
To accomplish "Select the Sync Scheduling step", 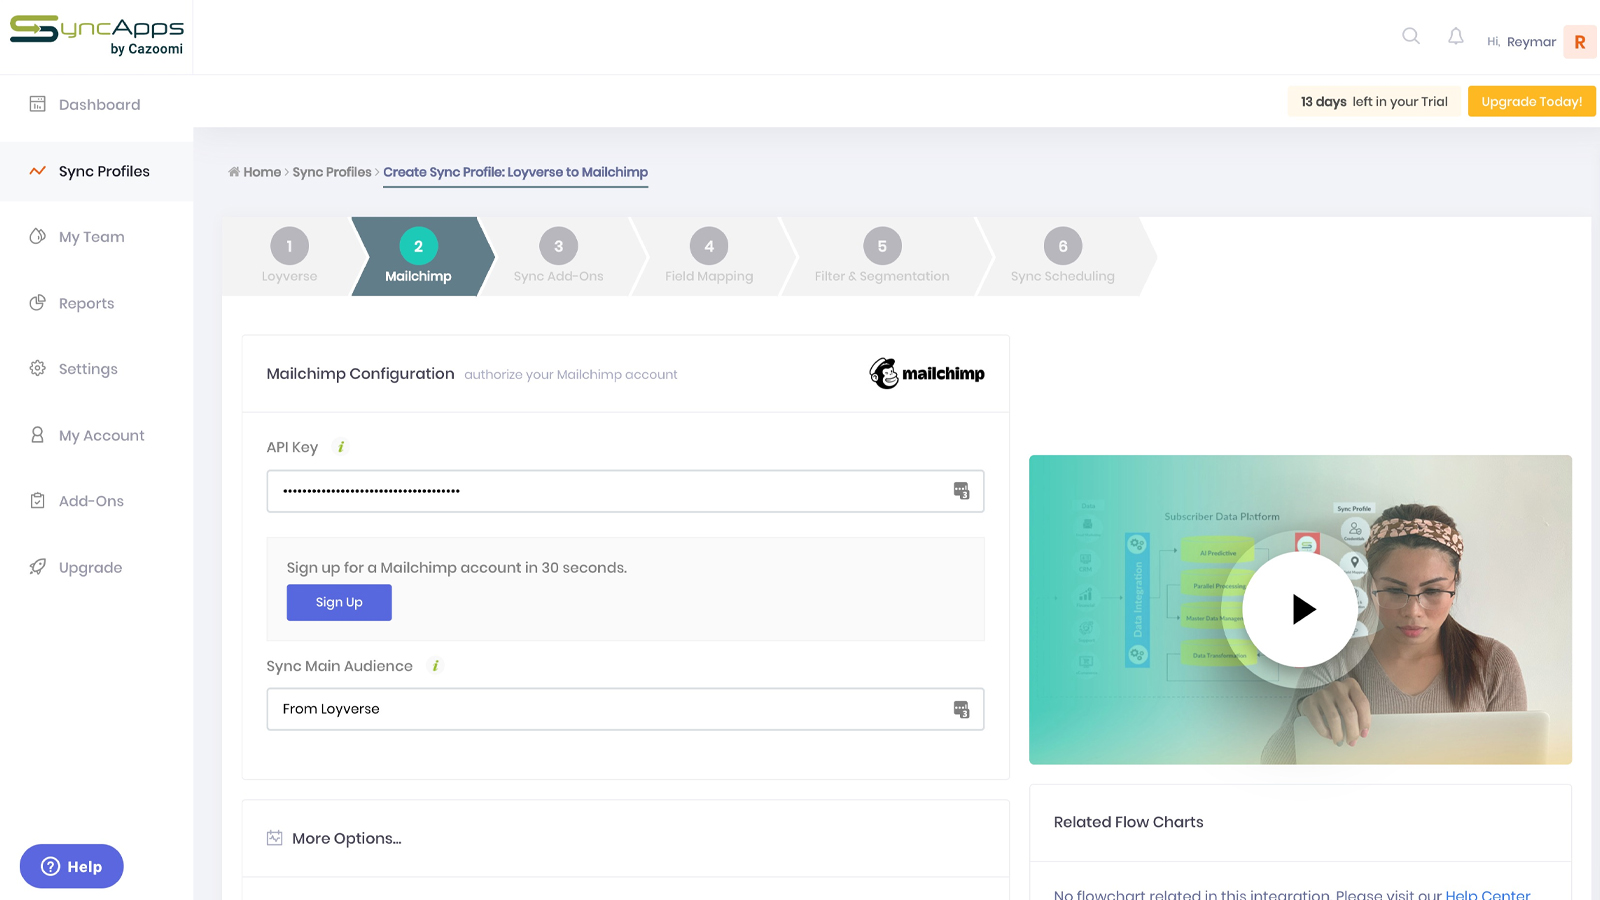I will point(1062,256).
